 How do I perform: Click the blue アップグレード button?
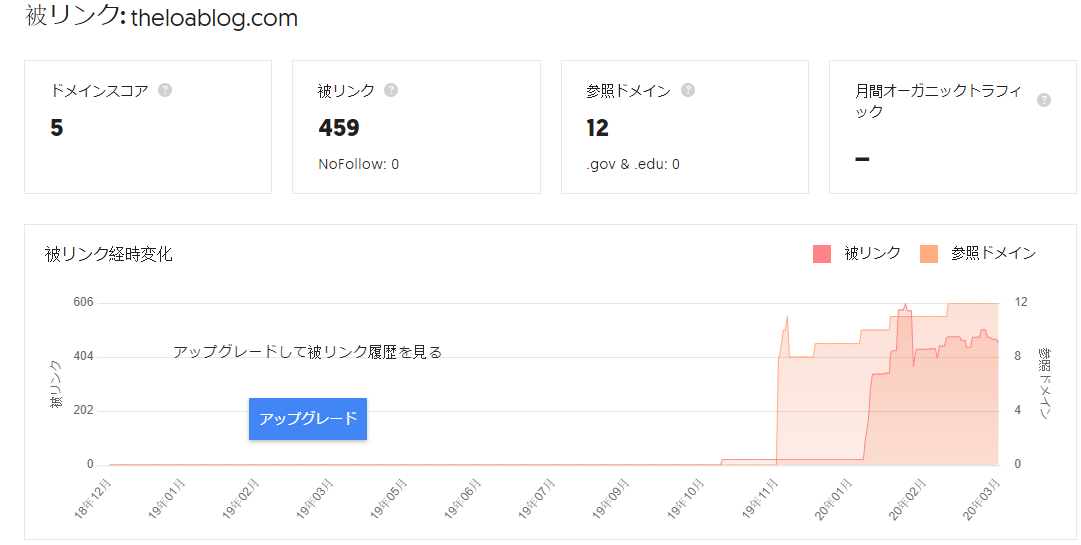[307, 418]
